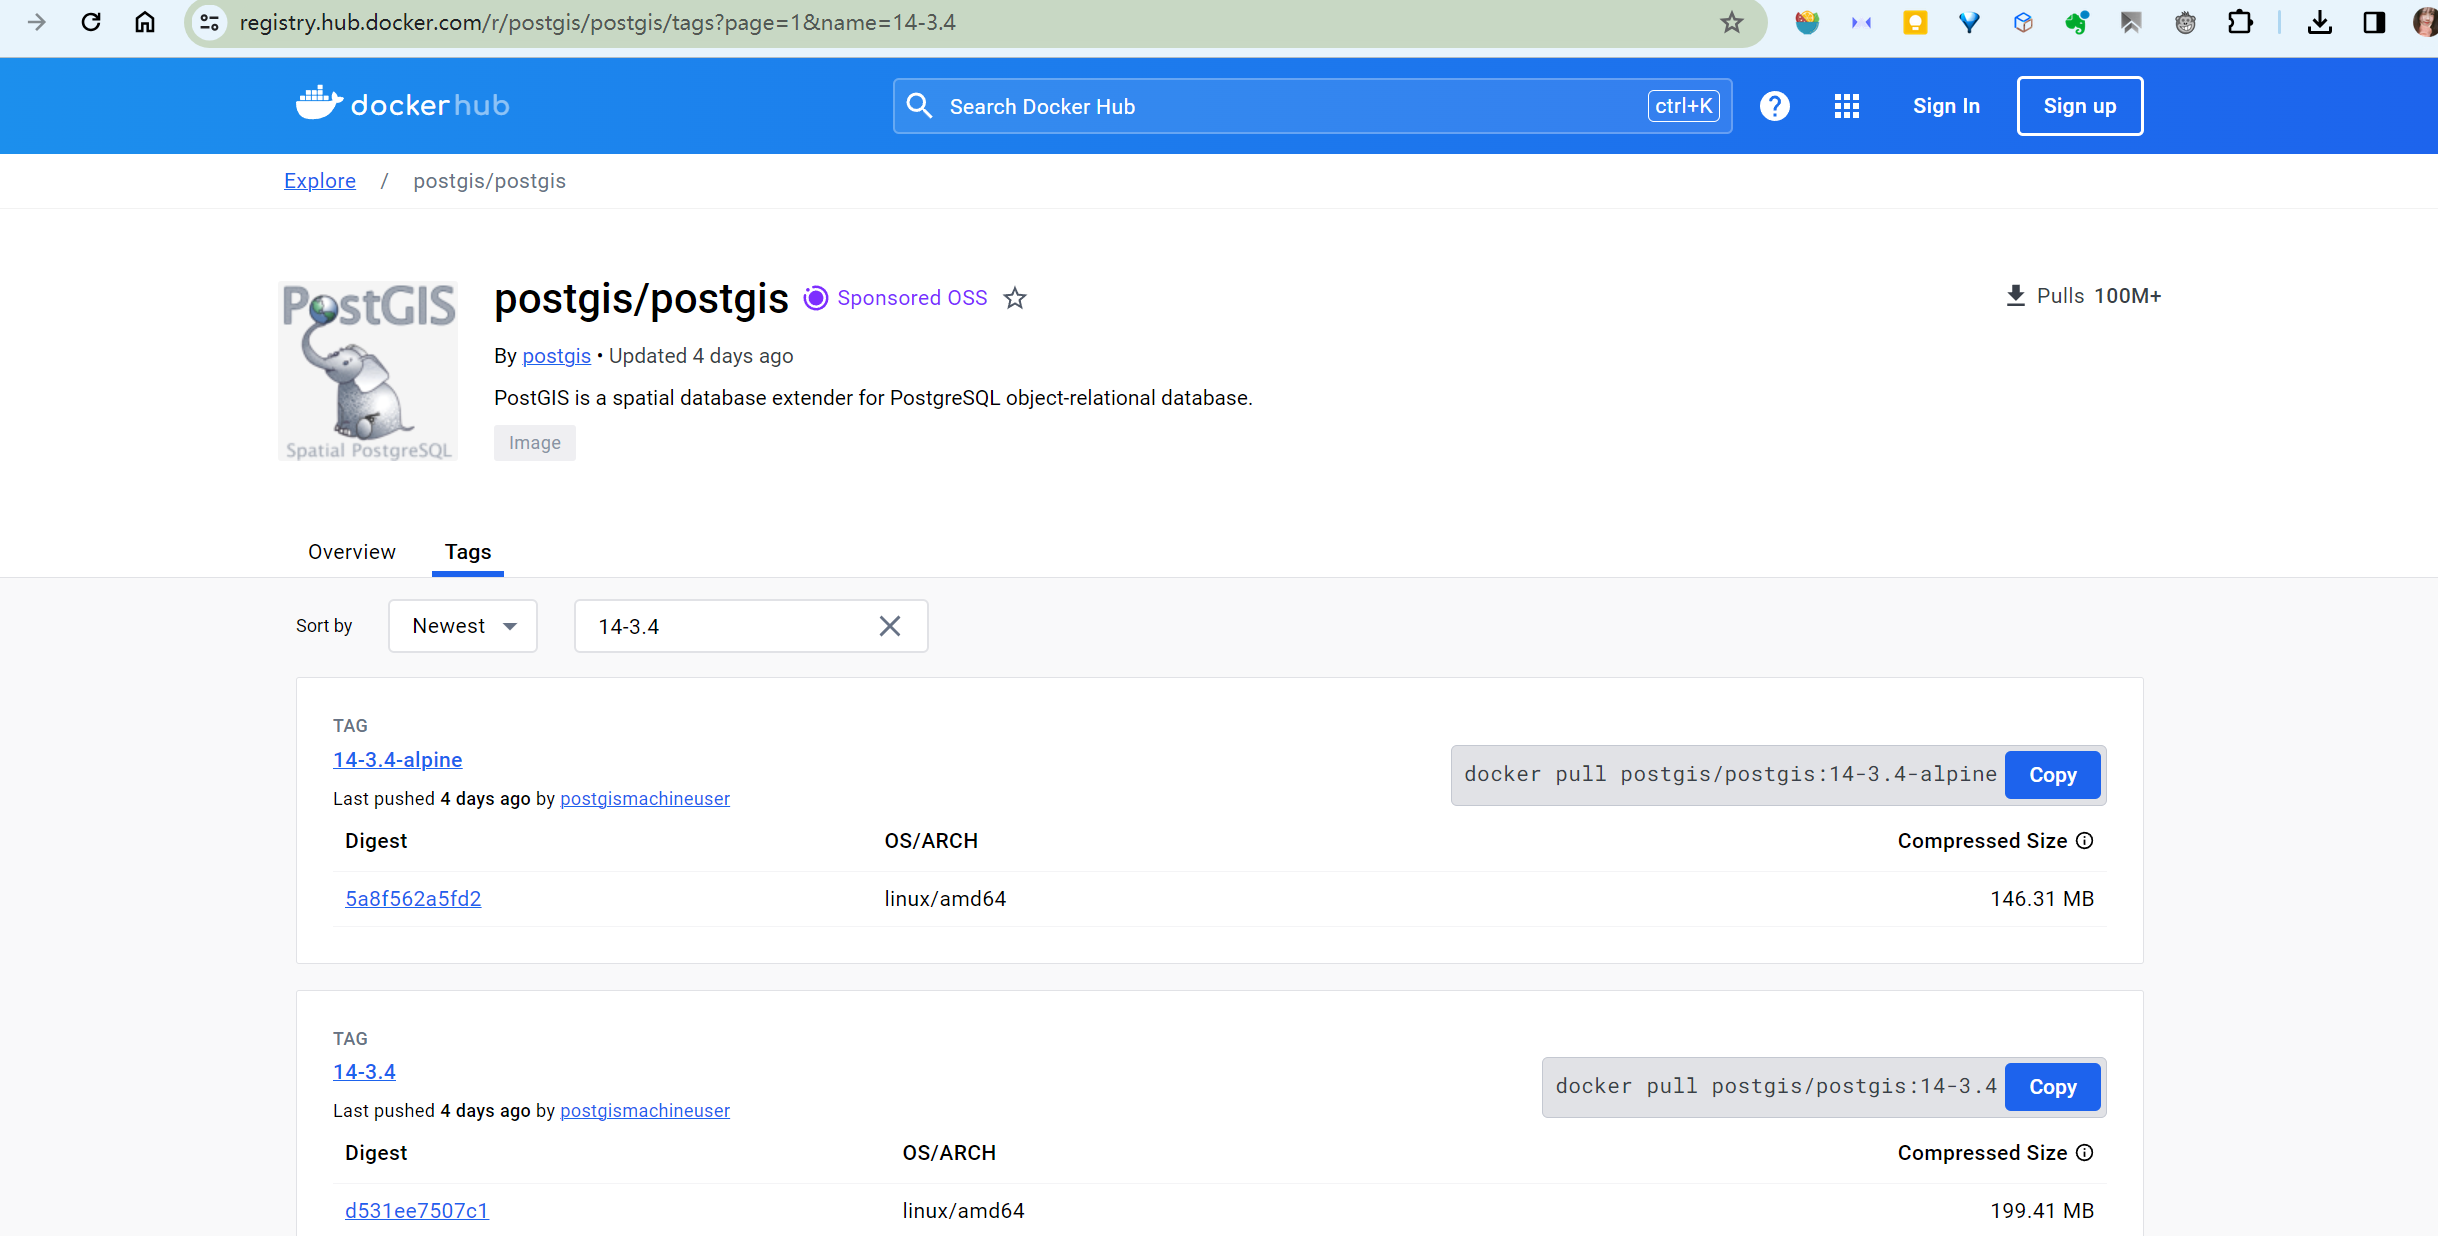
Task: Open the Docker Hub help question mark
Action: 1773,105
